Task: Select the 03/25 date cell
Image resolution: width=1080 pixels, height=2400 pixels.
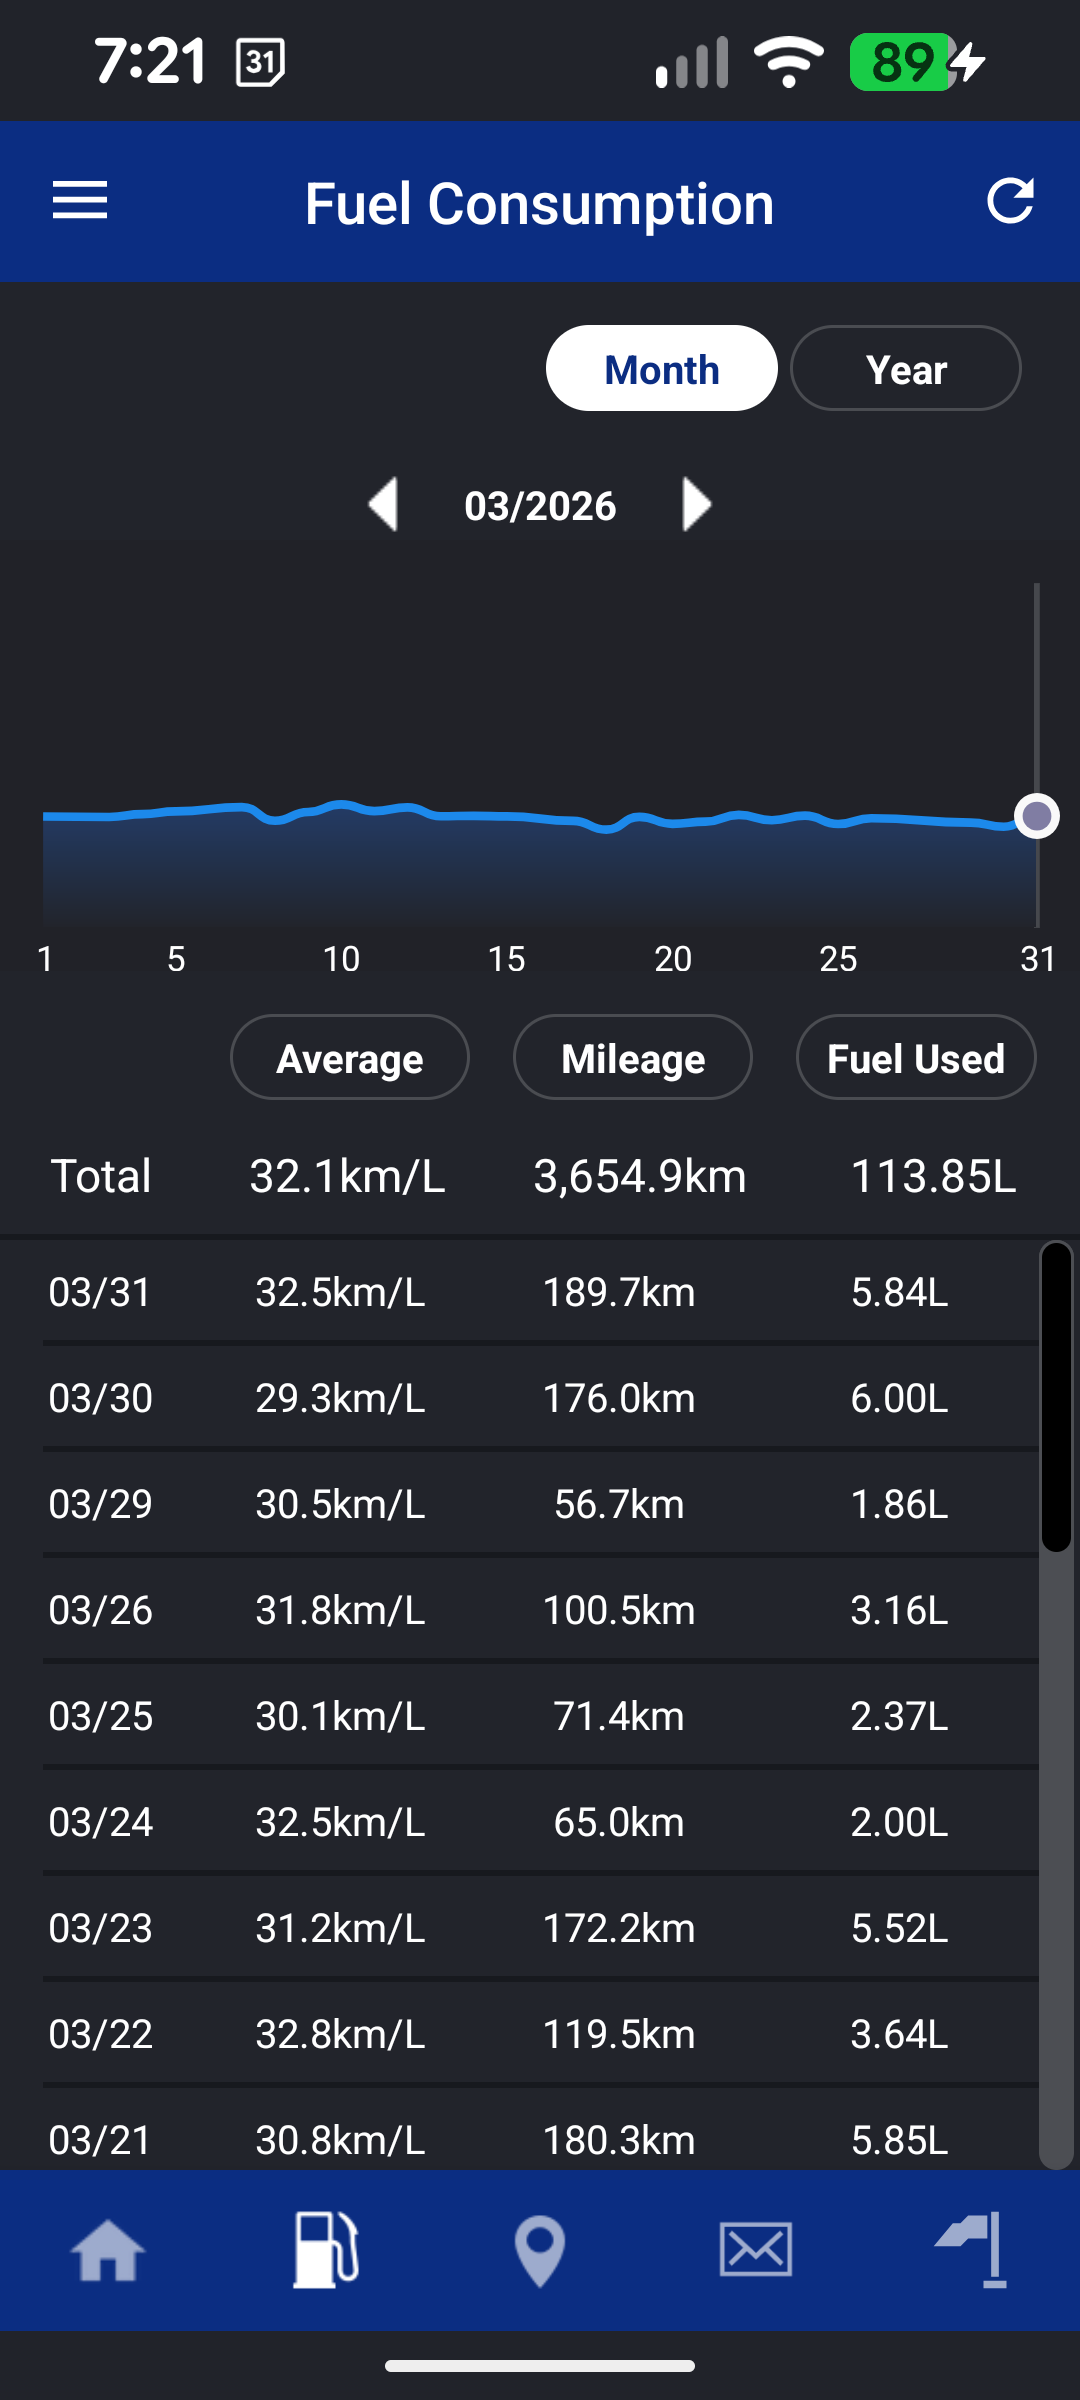Action: tap(100, 1716)
